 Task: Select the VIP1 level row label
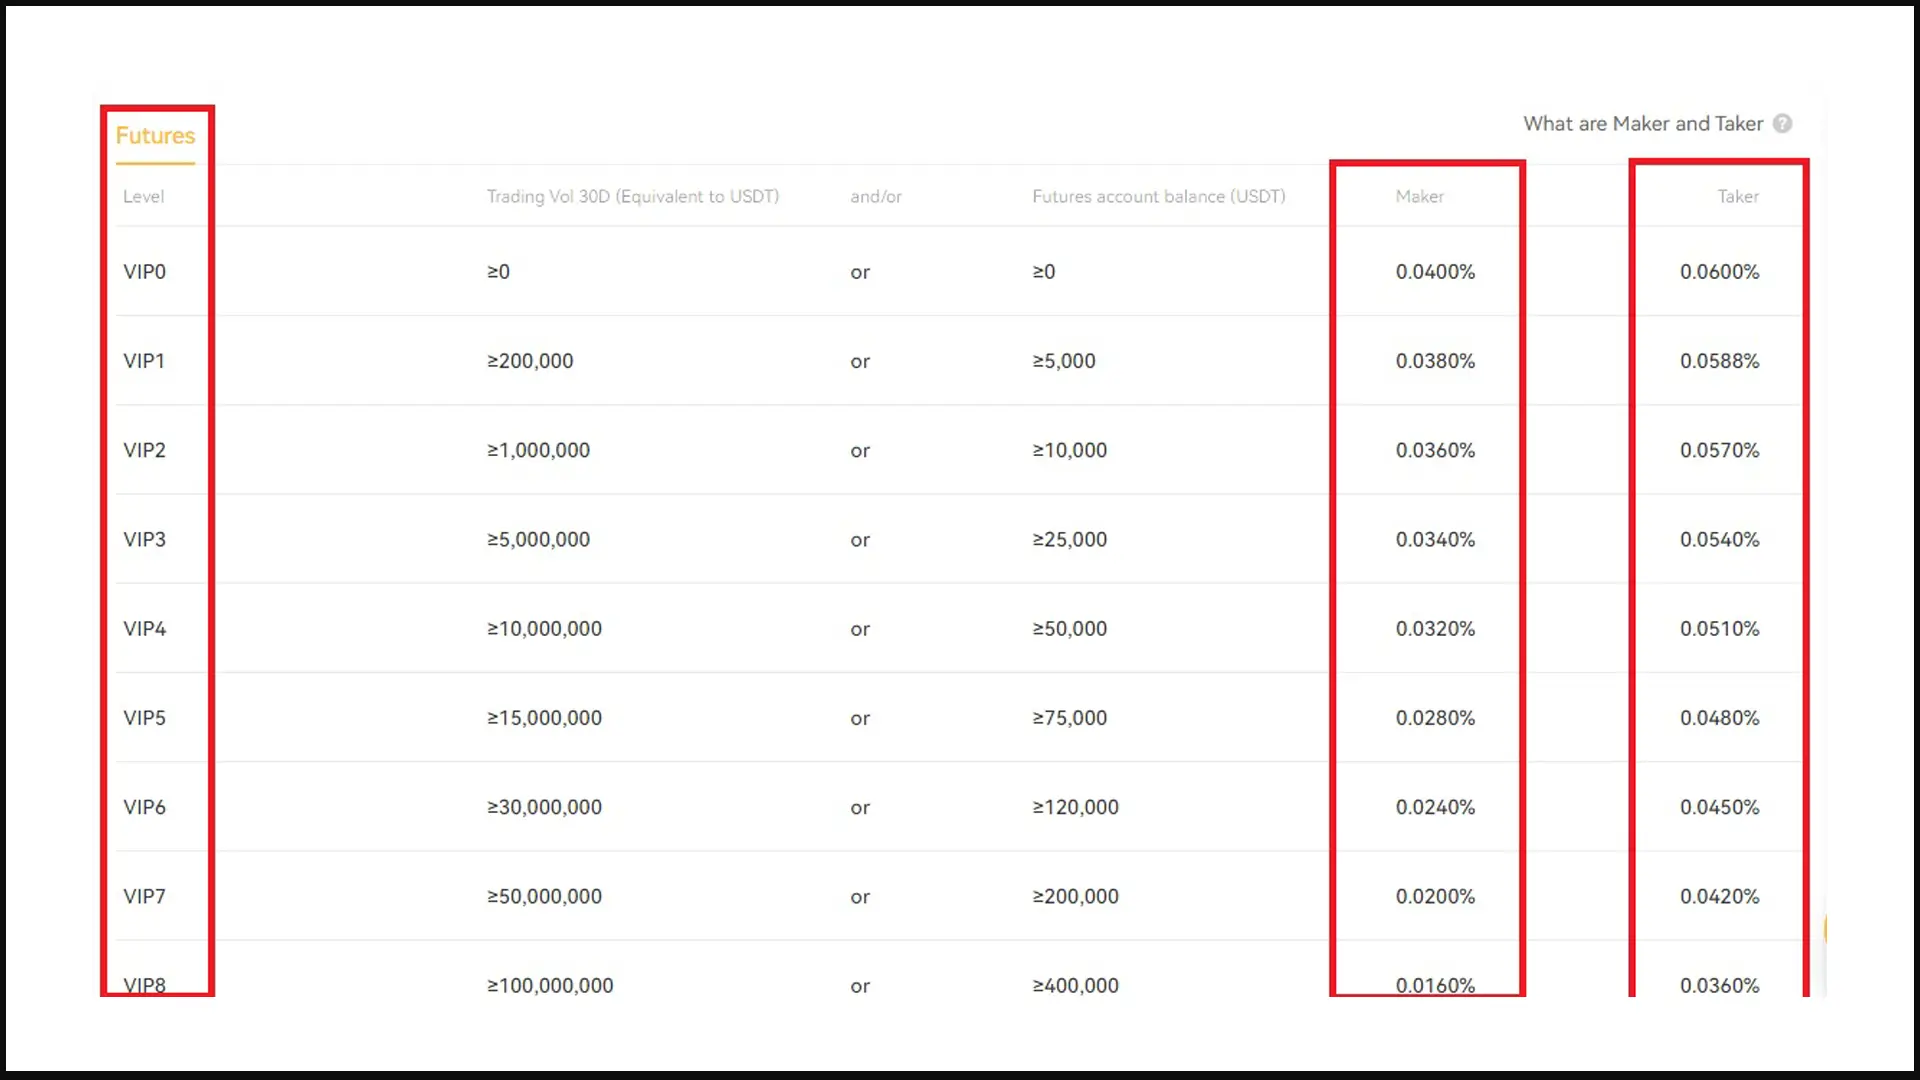pos(144,361)
